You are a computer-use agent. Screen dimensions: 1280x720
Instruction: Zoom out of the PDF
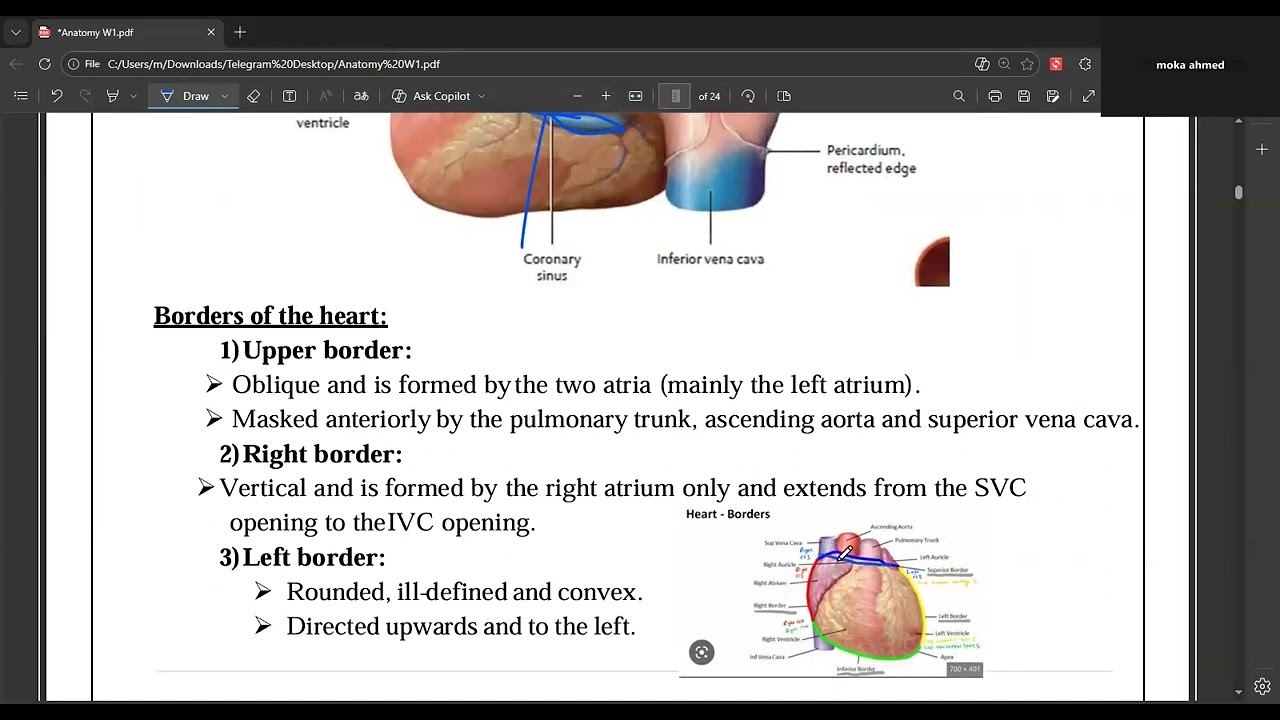pos(577,96)
